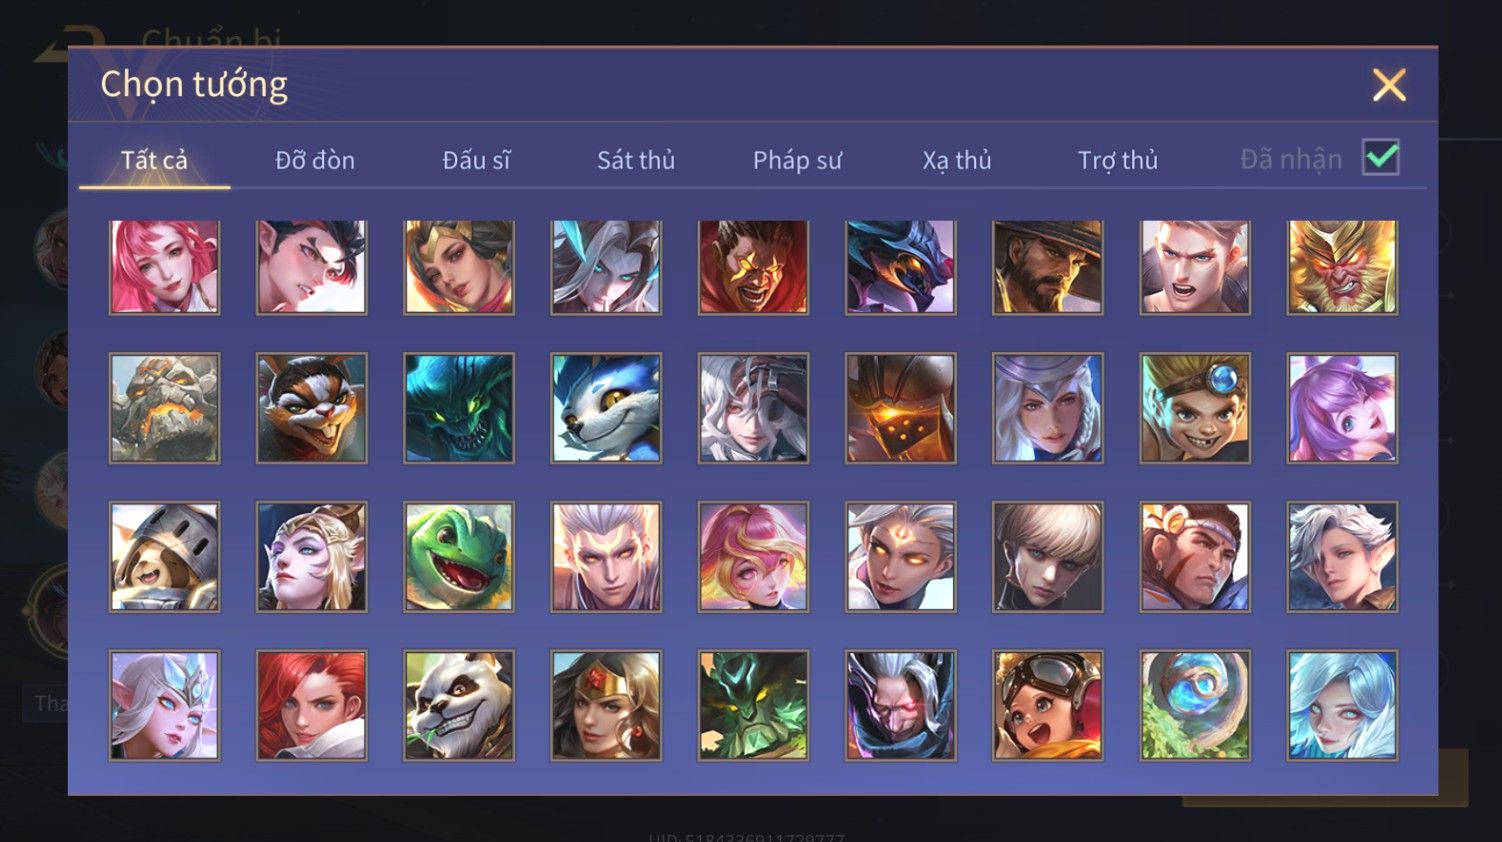1502x842 pixels.
Task: Pick the red-haired woman hero portrait
Action: click(x=311, y=705)
